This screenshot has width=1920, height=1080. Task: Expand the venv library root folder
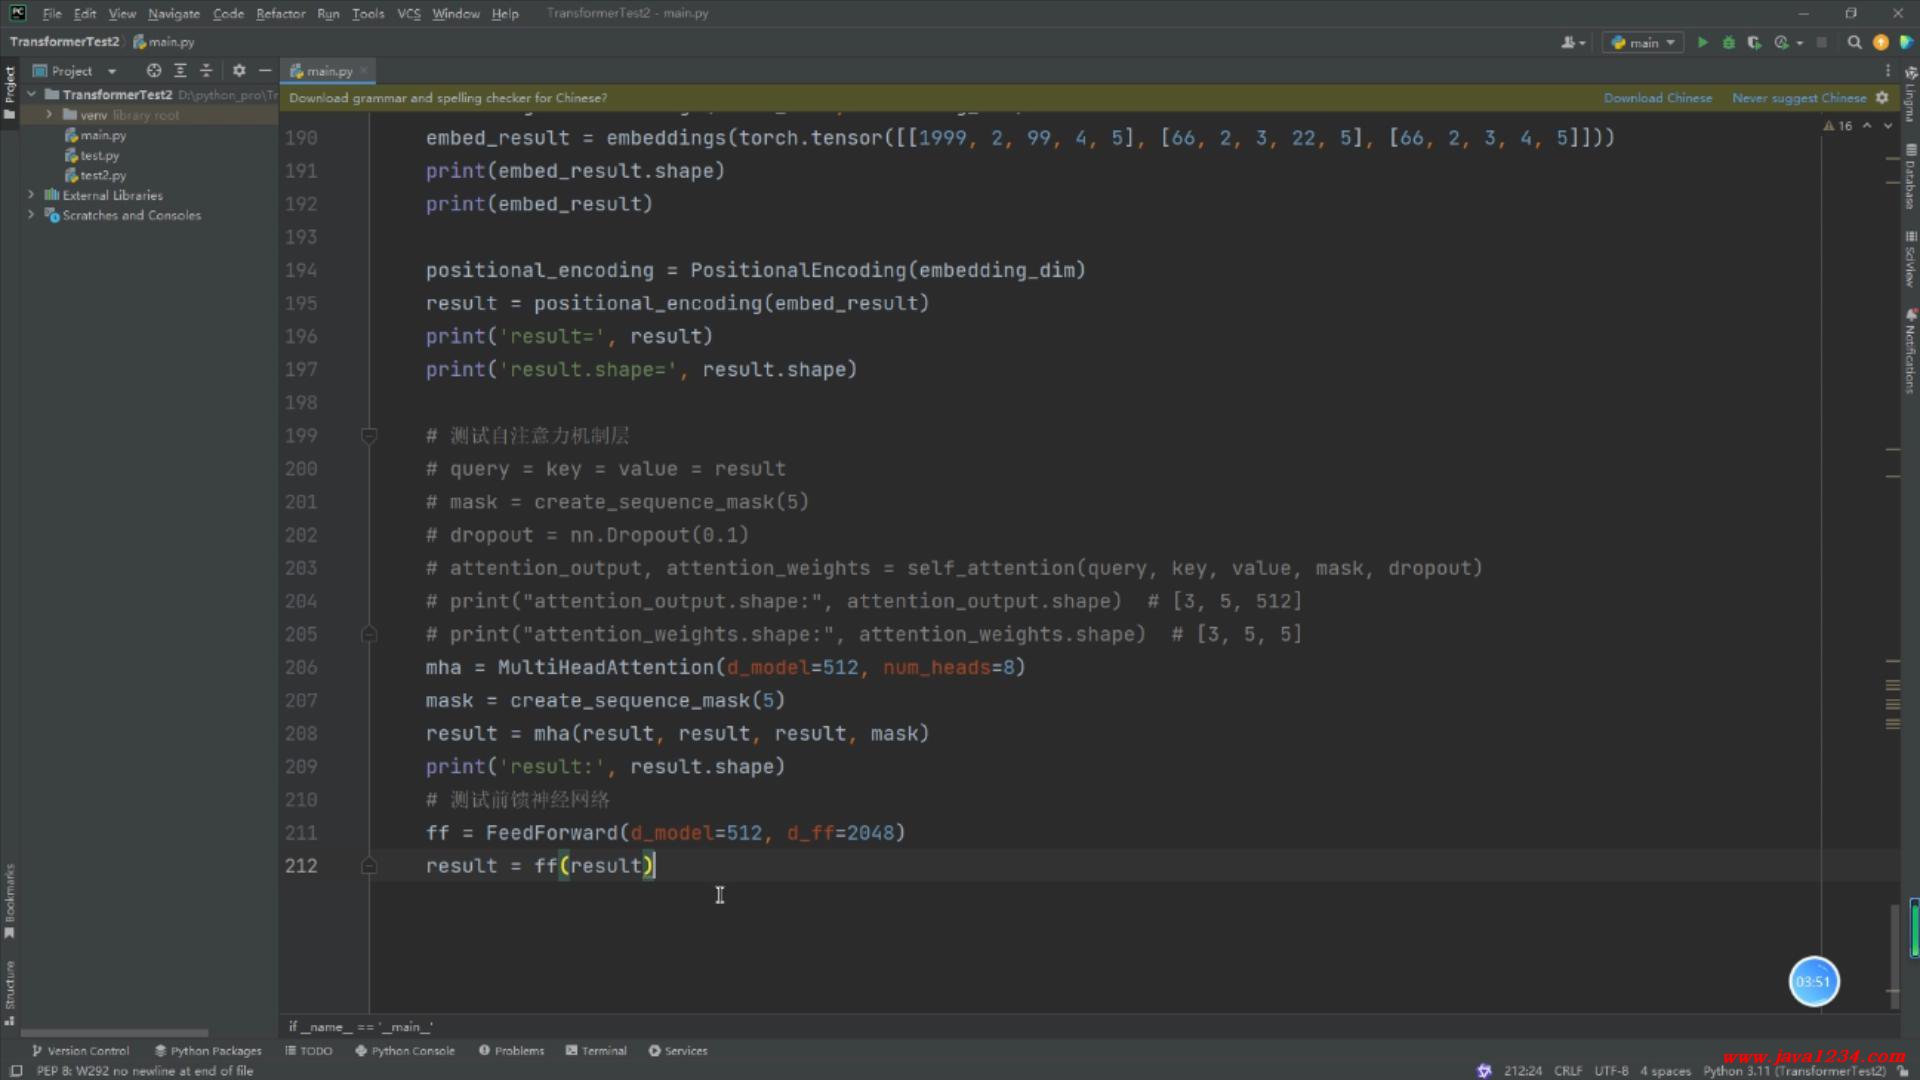[49, 115]
